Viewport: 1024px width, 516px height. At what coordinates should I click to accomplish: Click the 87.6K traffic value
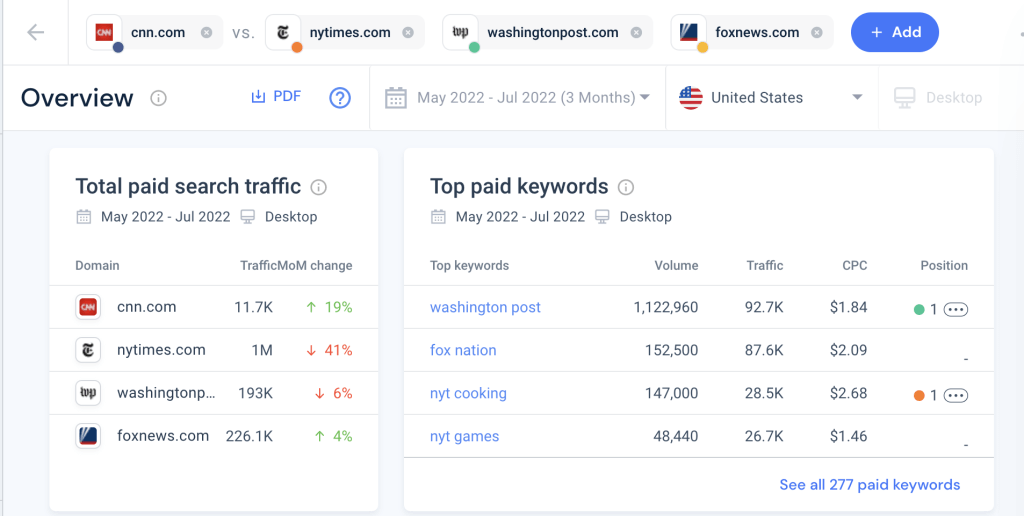[765, 350]
